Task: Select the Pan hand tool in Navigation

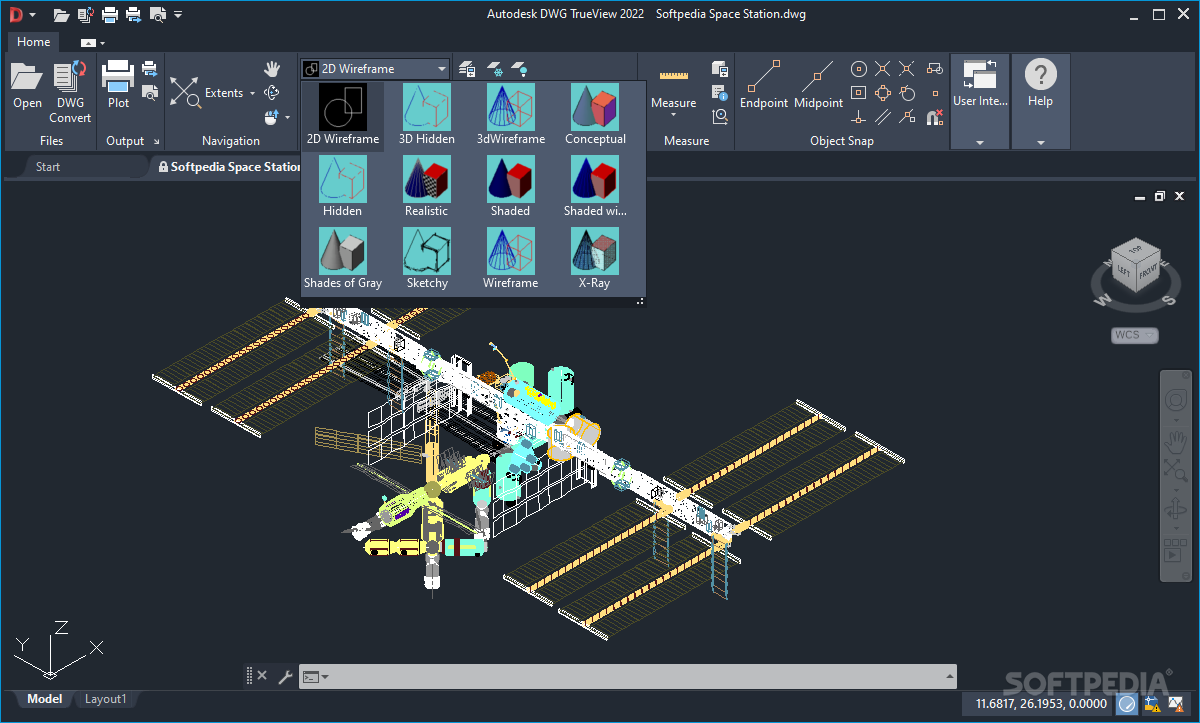Action: [x=272, y=69]
